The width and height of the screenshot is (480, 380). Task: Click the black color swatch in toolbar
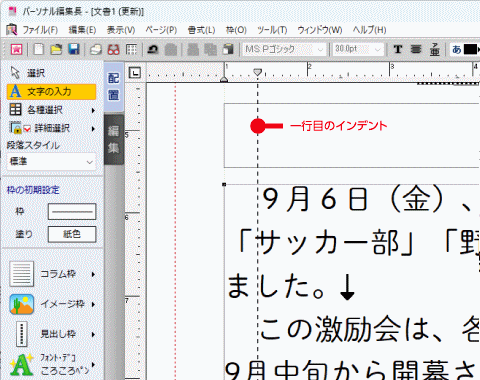(x=470, y=49)
